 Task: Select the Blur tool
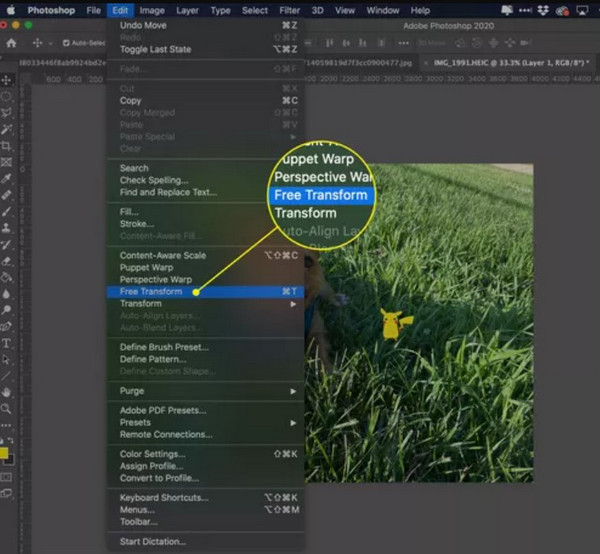coord(6,294)
